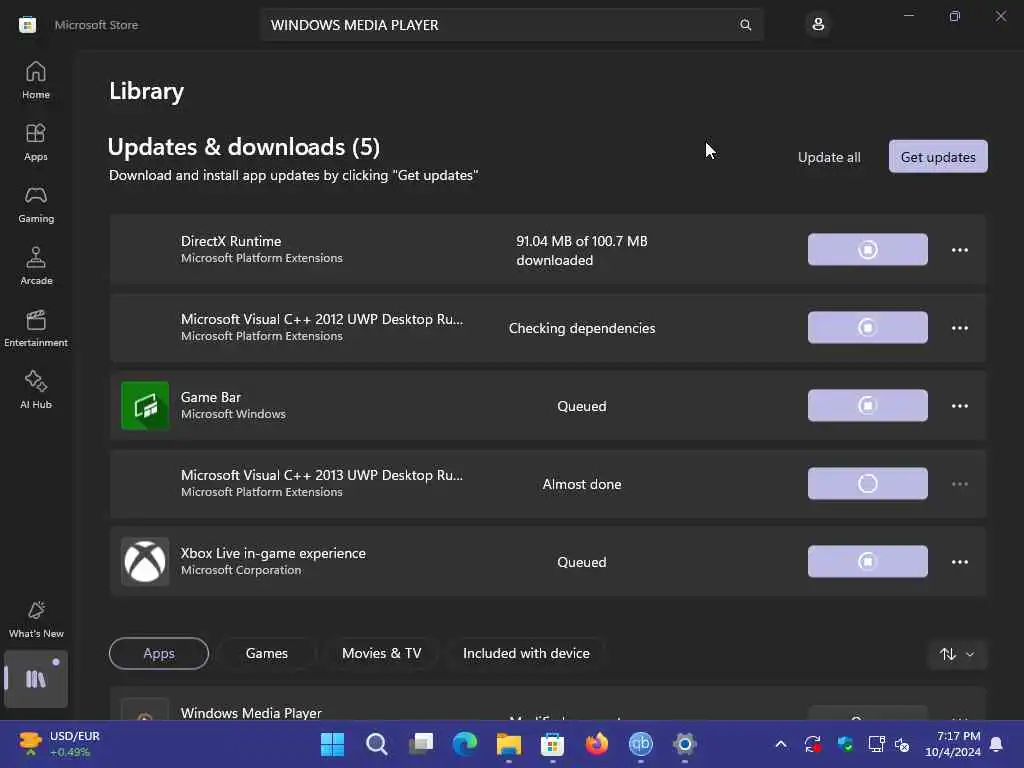The height and width of the screenshot is (768, 1024).
Task: Click Update all
Action: (x=829, y=157)
